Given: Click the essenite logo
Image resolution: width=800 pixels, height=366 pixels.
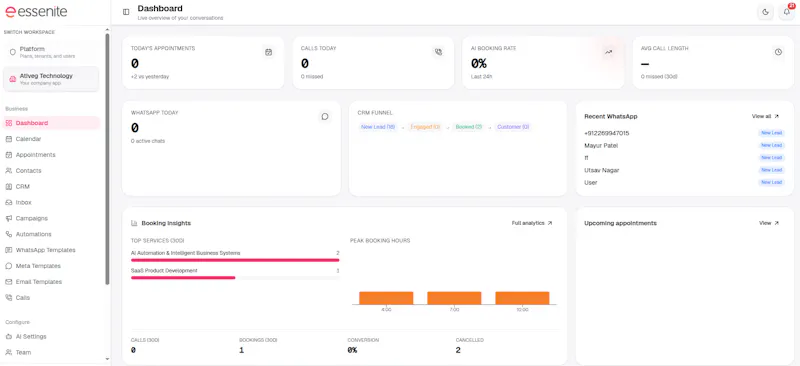Looking at the screenshot, I should [36, 12].
